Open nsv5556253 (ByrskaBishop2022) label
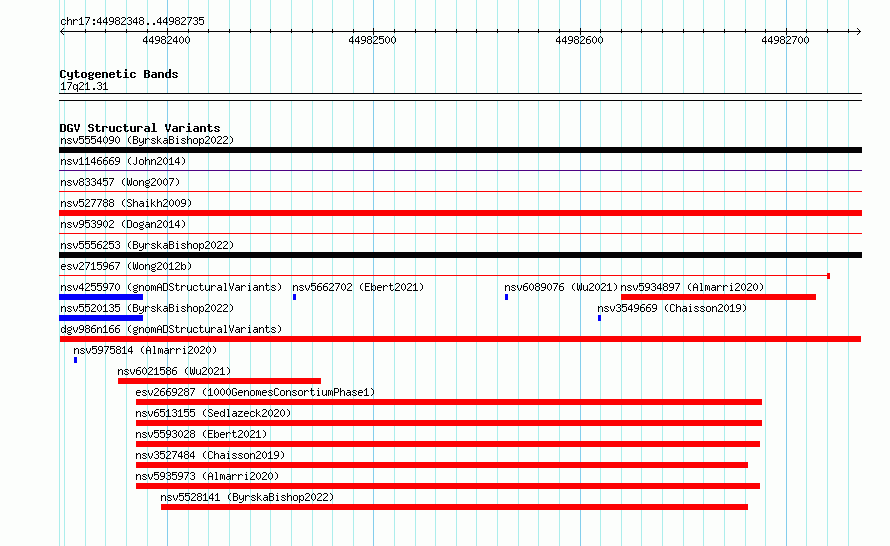This screenshot has height=546, width=890. coord(147,245)
